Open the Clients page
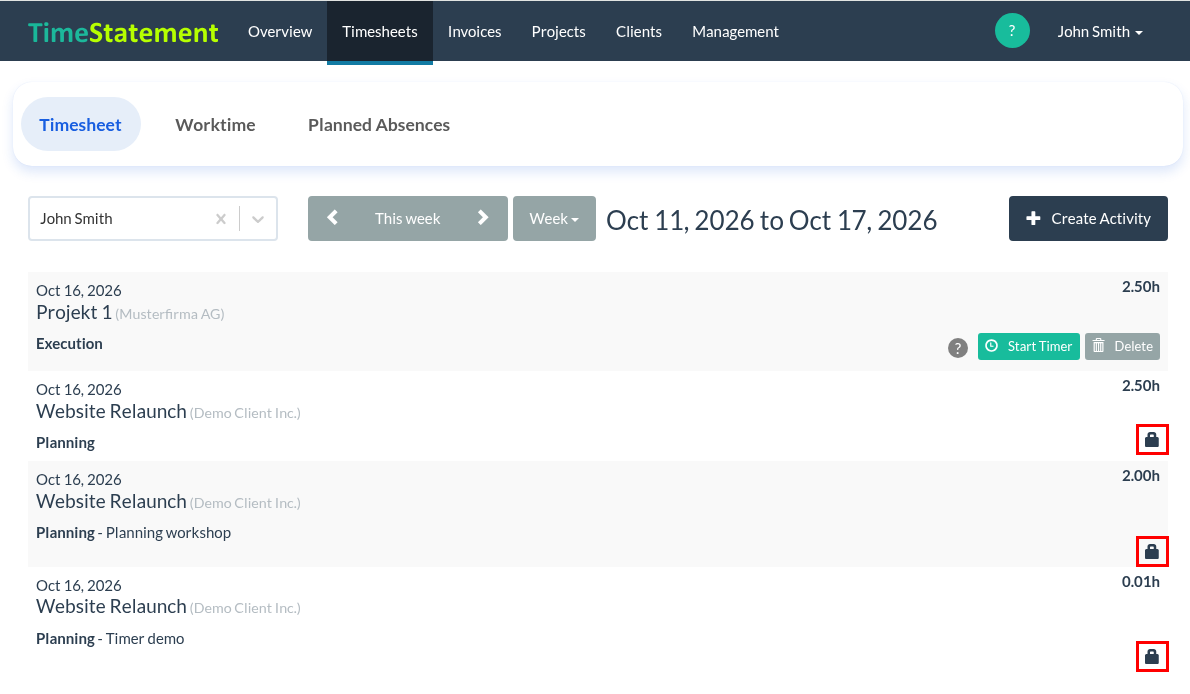The height and width of the screenshot is (694, 1190). coord(639,32)
